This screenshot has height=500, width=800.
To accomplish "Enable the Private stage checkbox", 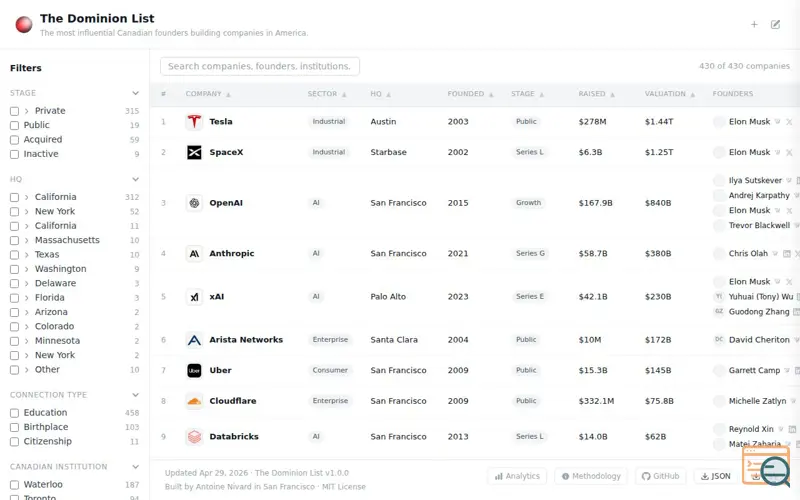I will [14, 111].
